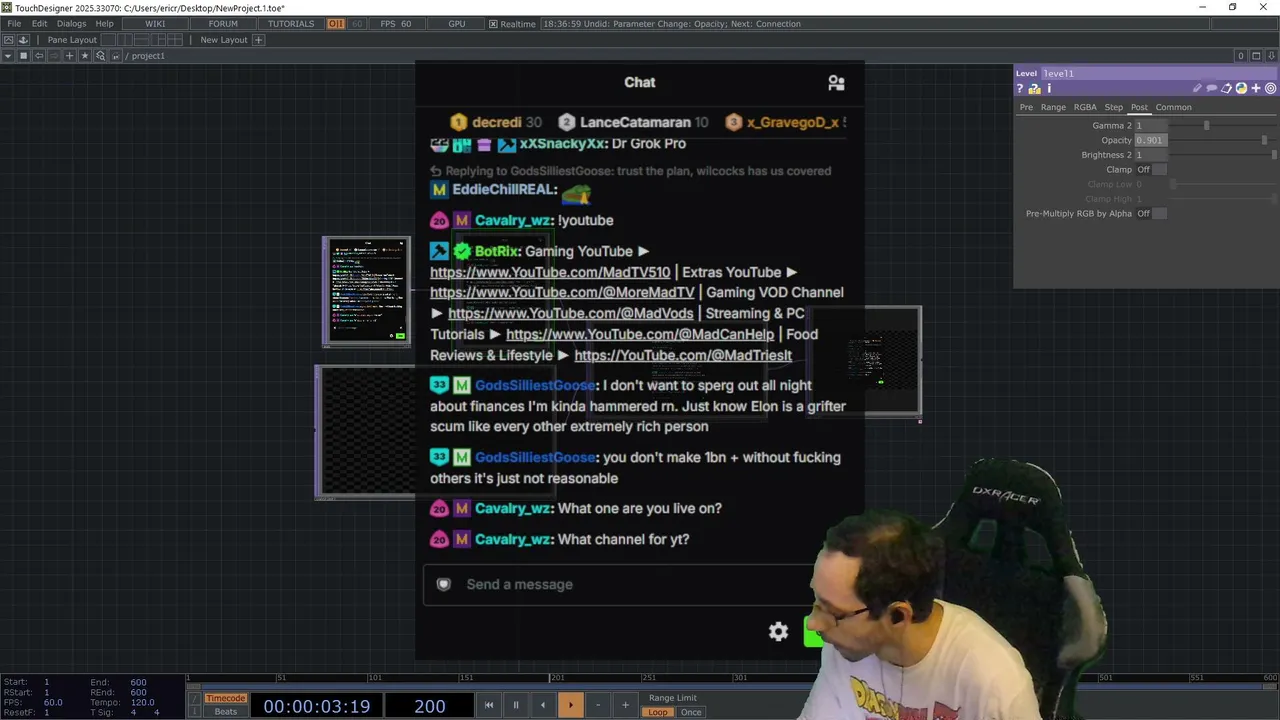Jump to timeline start with rewind icon

click(489, 705)
